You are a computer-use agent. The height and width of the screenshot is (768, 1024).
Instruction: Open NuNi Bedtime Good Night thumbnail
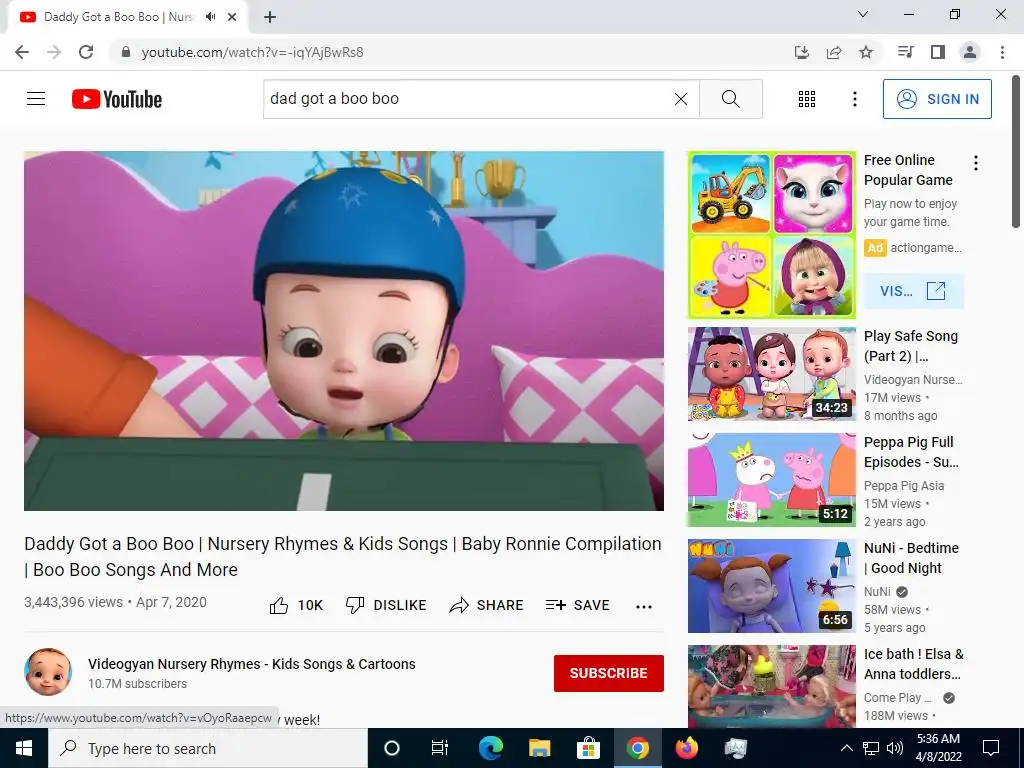tap(771, 586)
